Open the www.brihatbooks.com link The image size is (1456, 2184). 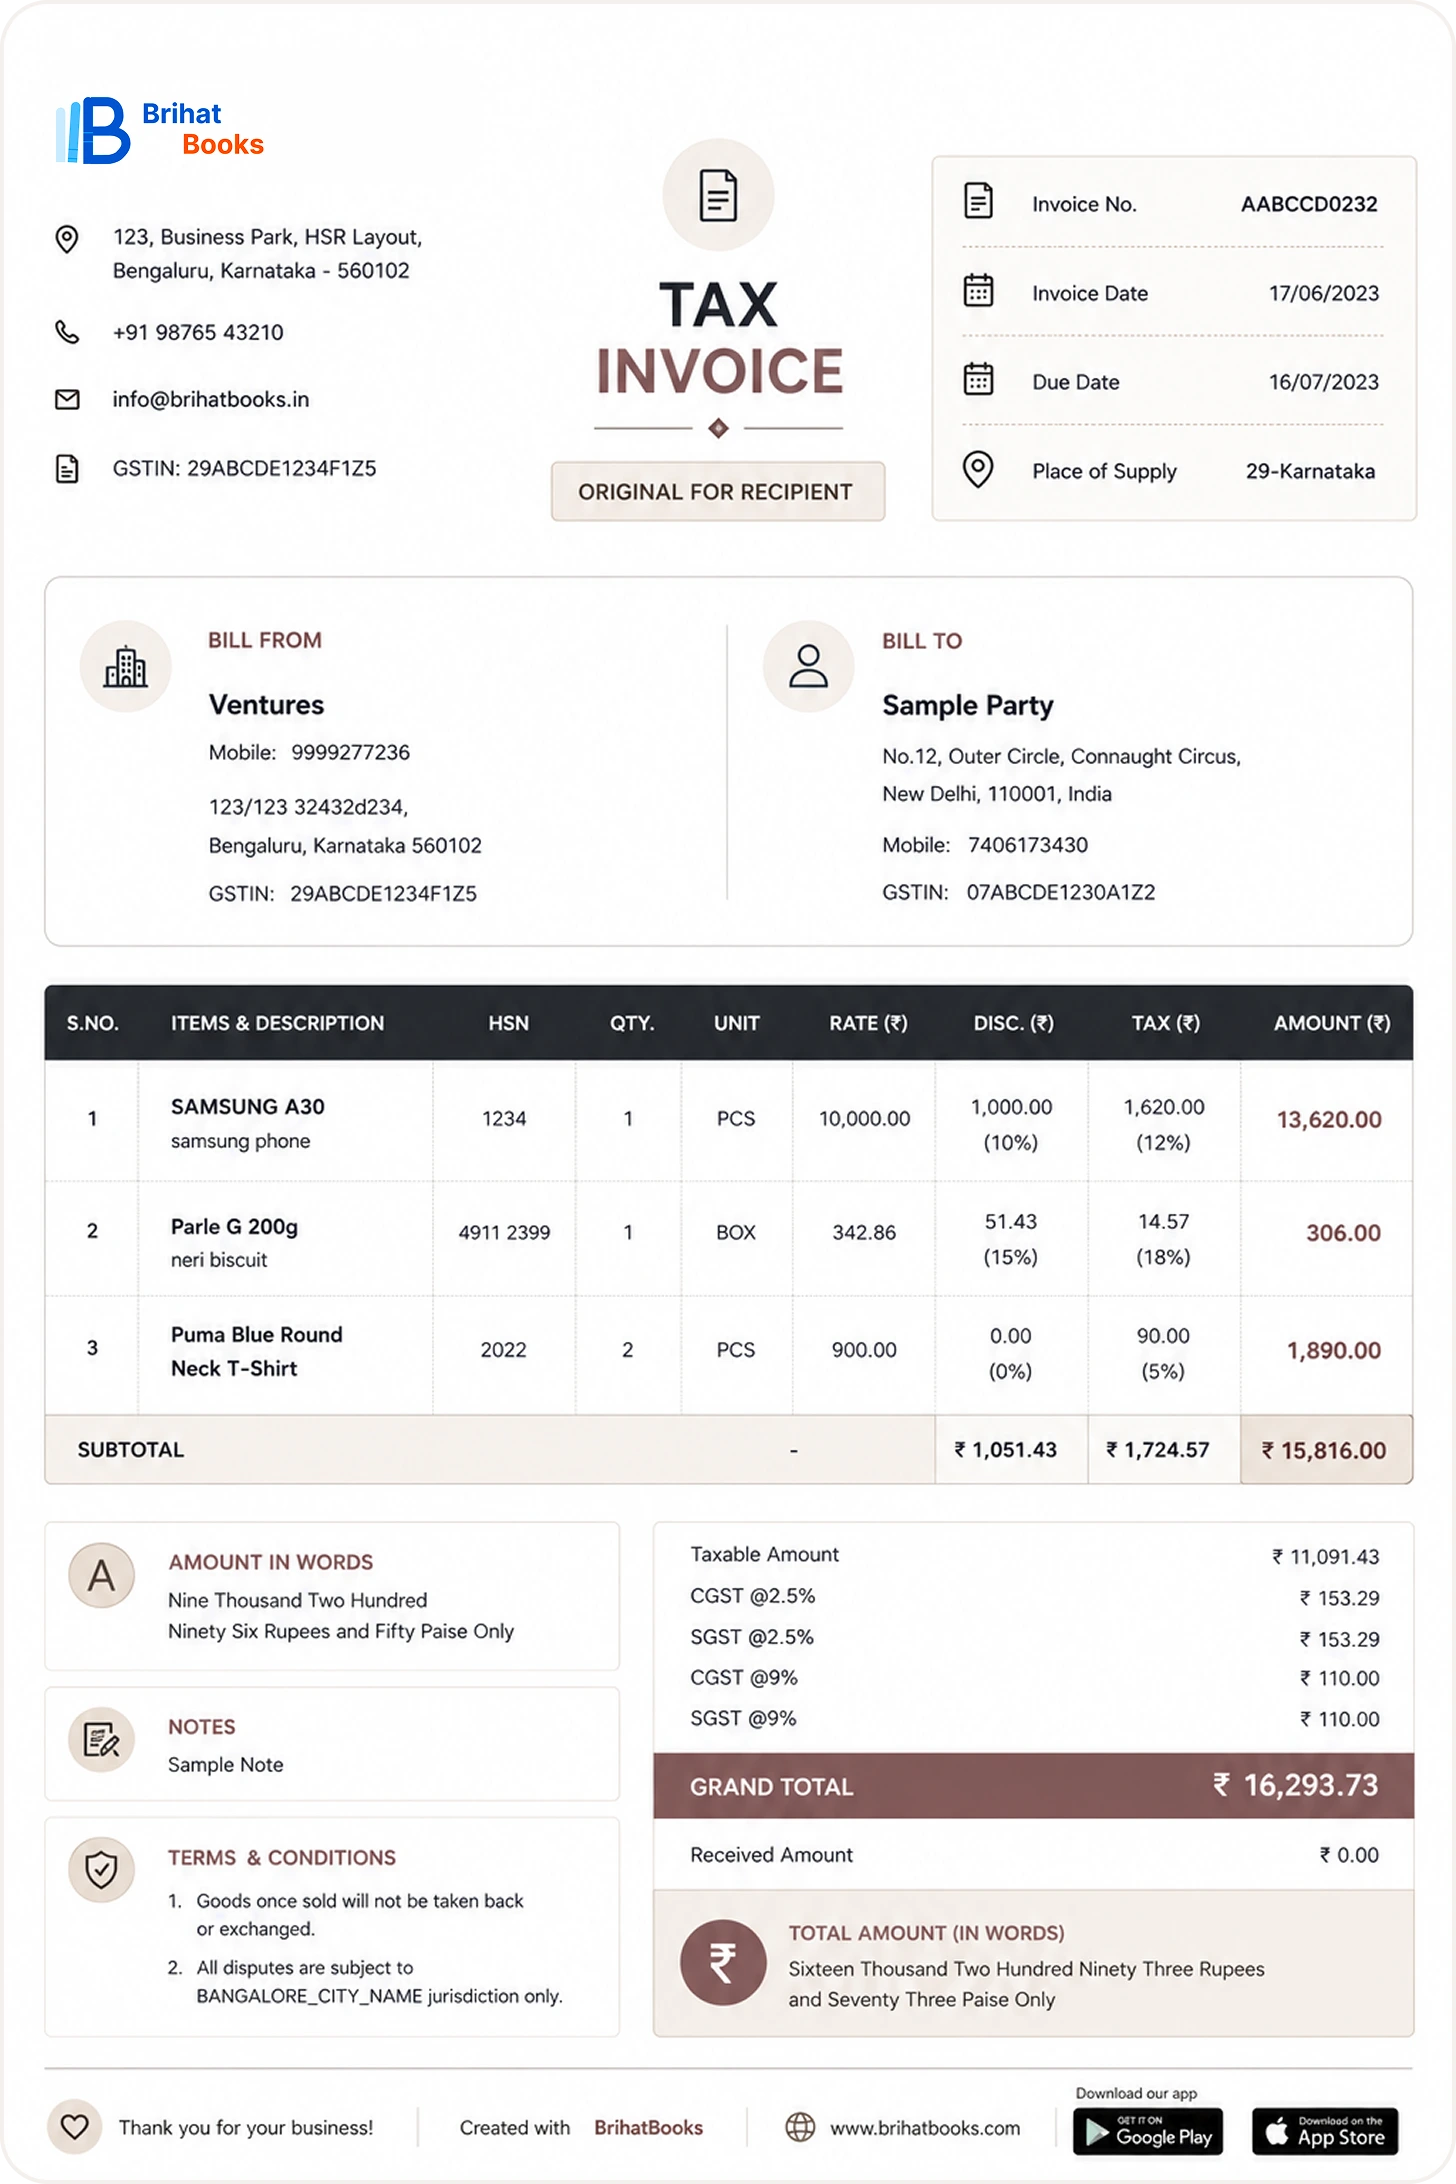coord(925,2128)
